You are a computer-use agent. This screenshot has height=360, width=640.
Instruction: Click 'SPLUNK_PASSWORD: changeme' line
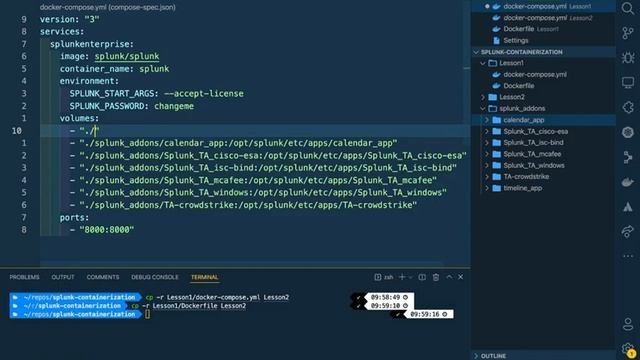[x=131, y=106]
